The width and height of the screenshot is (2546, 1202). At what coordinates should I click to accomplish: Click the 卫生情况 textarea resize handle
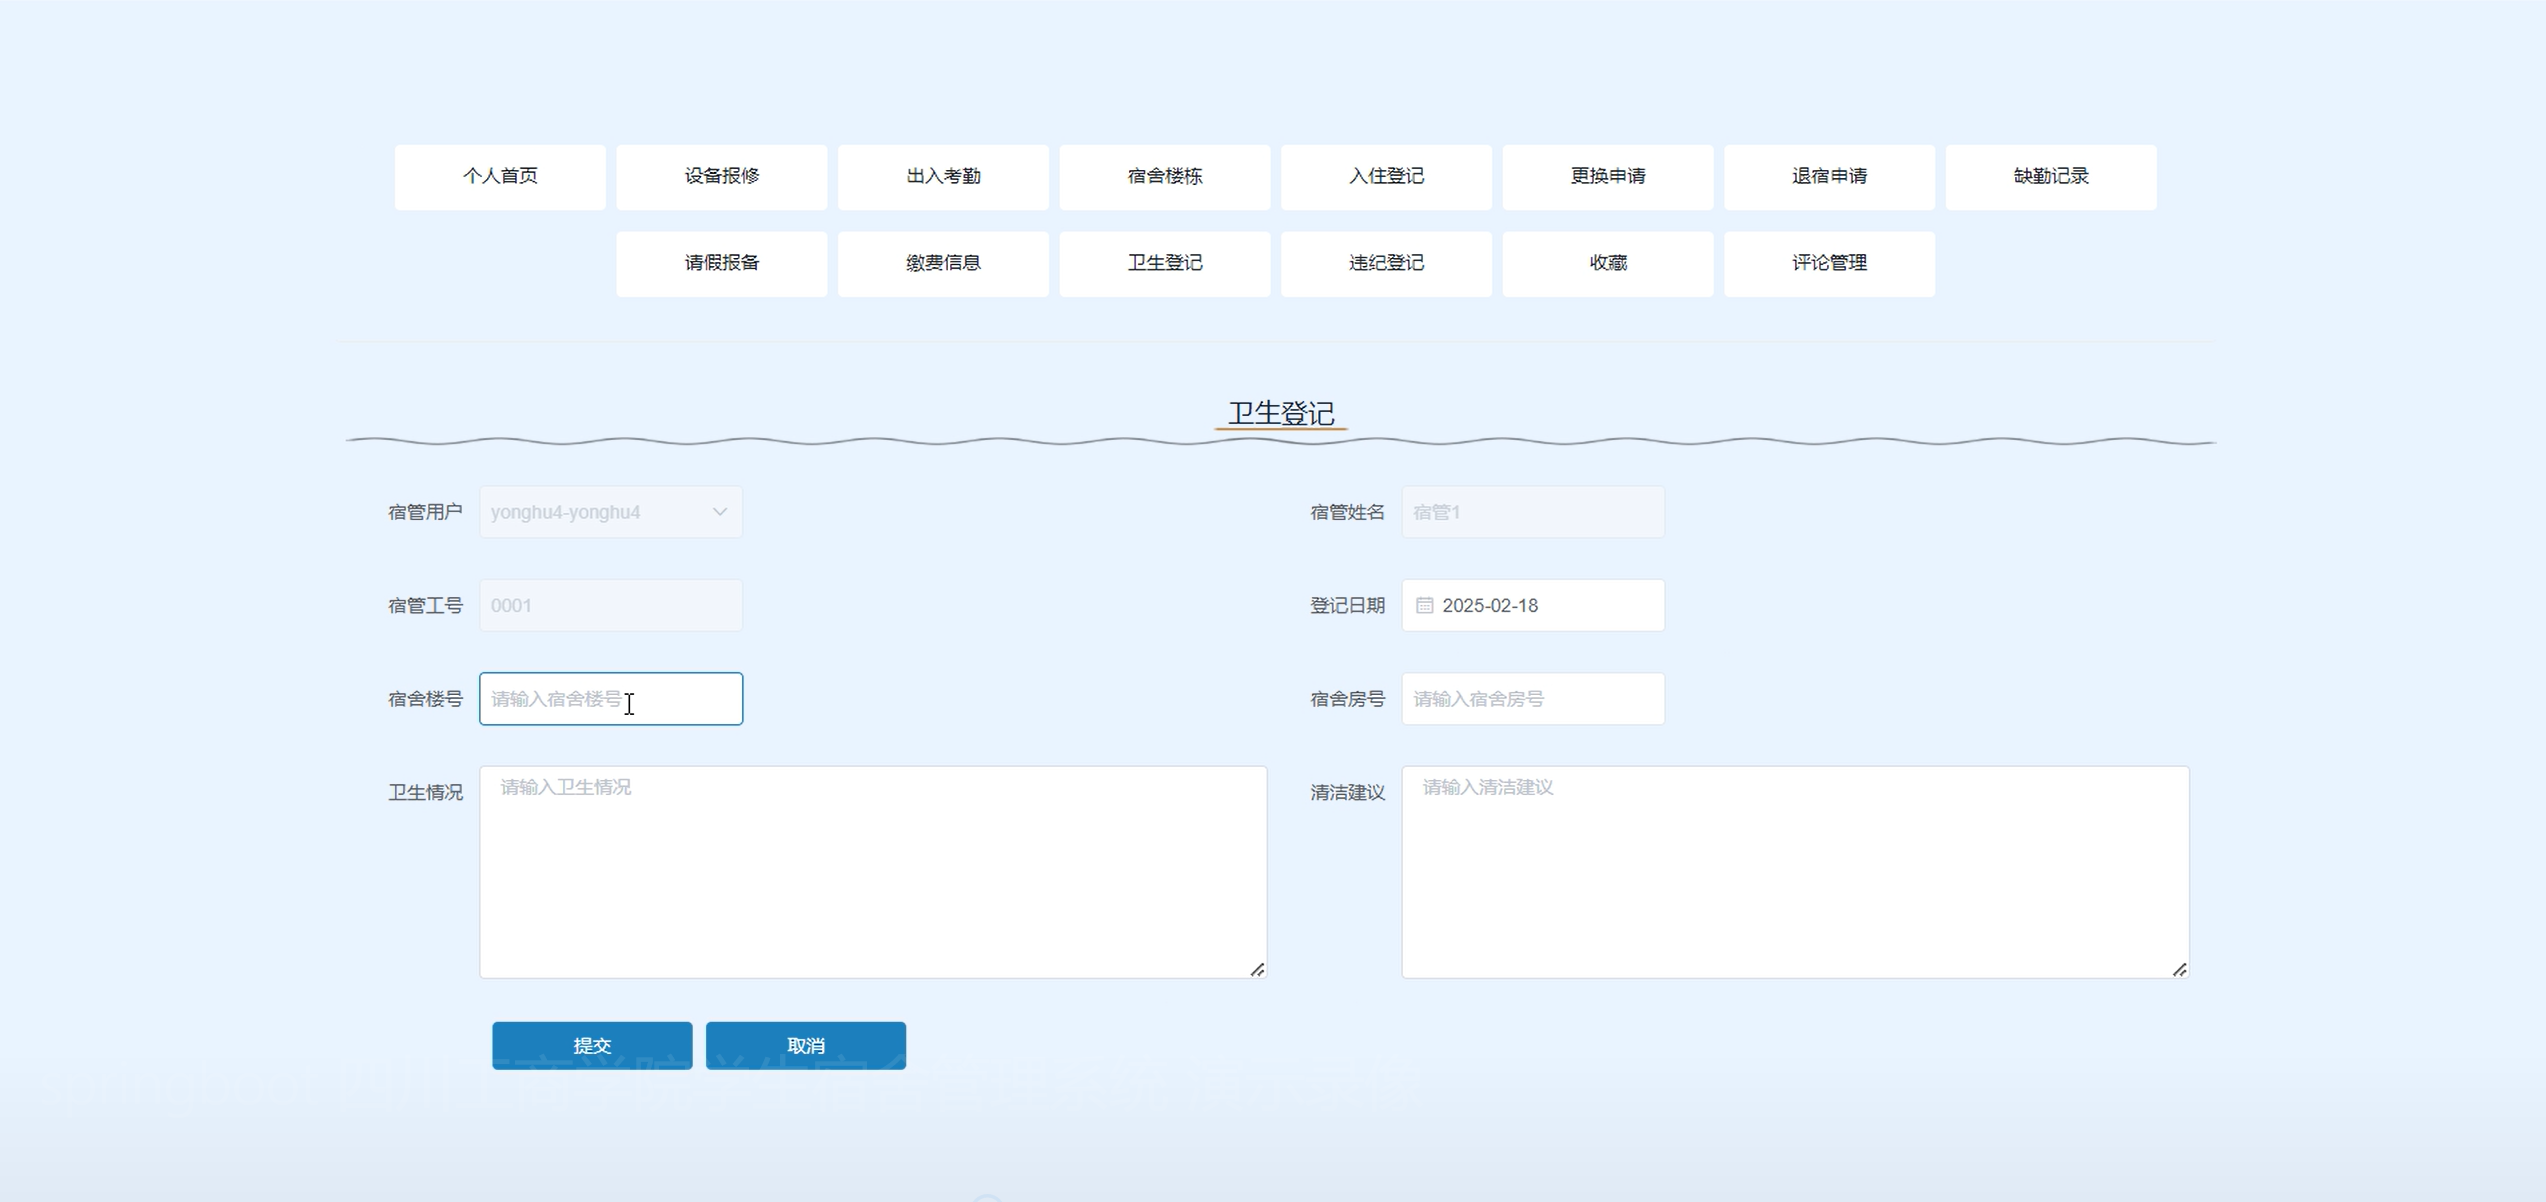pos(1258,969)
